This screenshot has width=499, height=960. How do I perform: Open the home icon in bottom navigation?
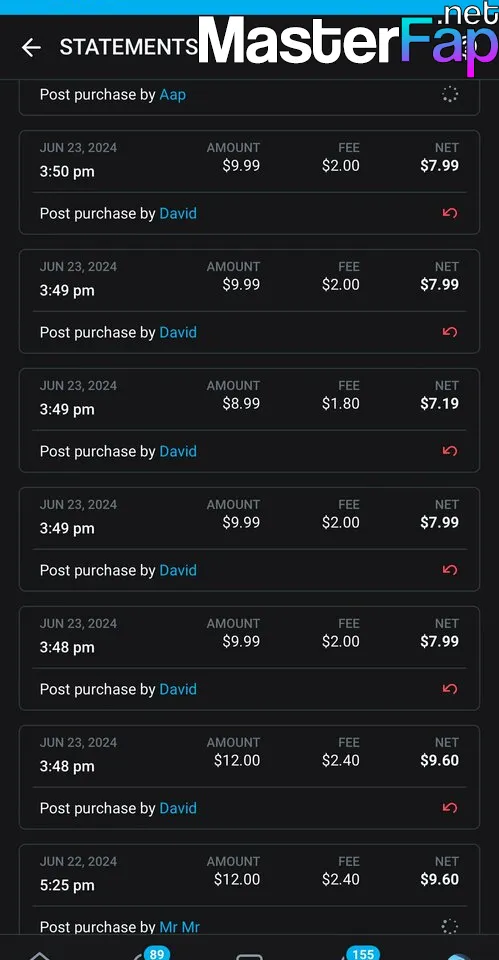[x=40, y=955]
